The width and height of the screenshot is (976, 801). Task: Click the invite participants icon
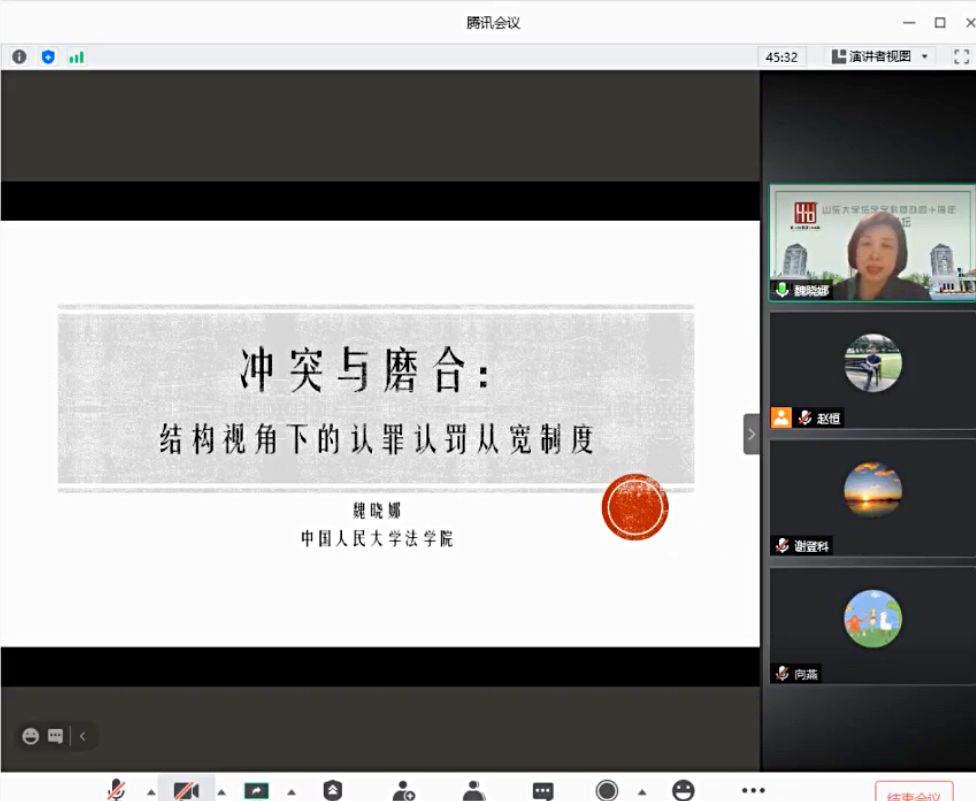(404, 790)
